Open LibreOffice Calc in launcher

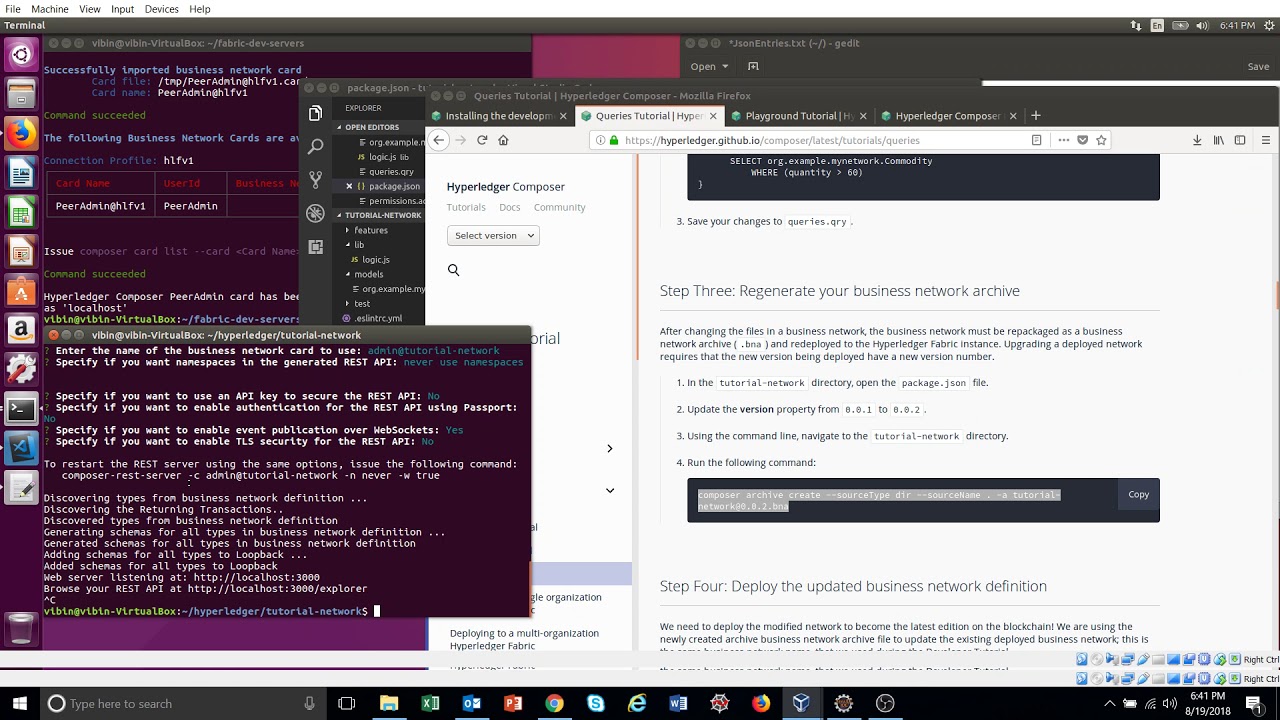point(22,212)
